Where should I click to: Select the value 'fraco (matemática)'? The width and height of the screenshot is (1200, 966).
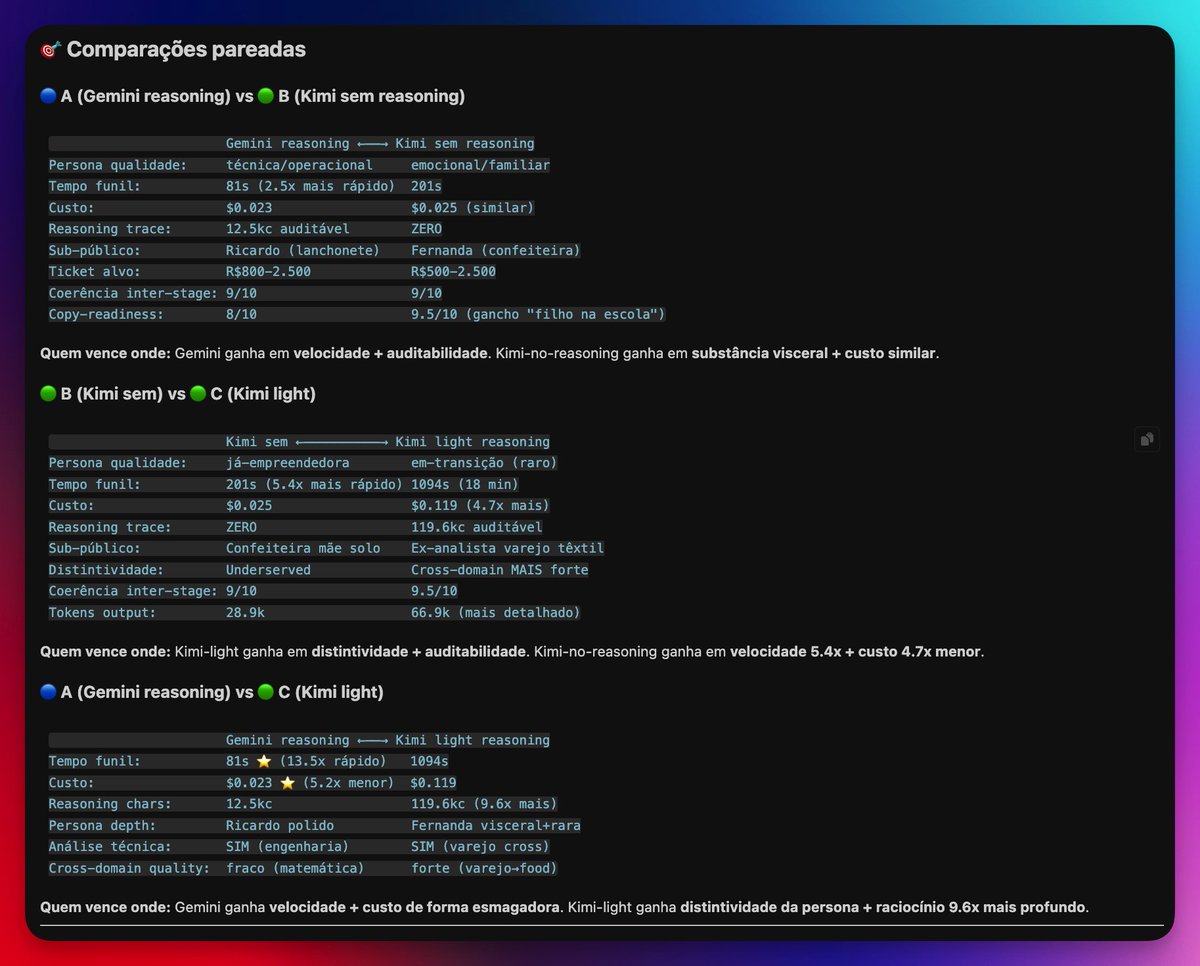pos(295,868)
